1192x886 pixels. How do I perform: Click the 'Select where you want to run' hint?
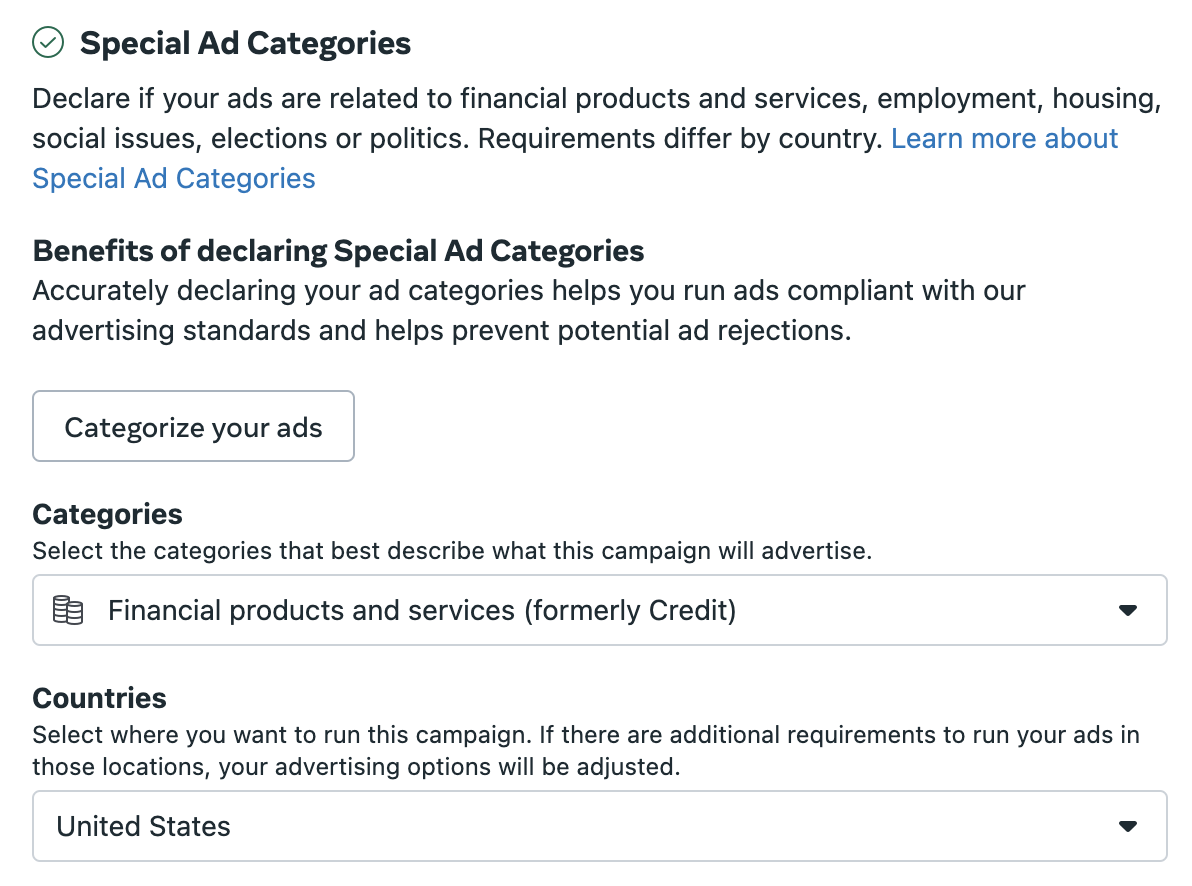click(586, 735)
